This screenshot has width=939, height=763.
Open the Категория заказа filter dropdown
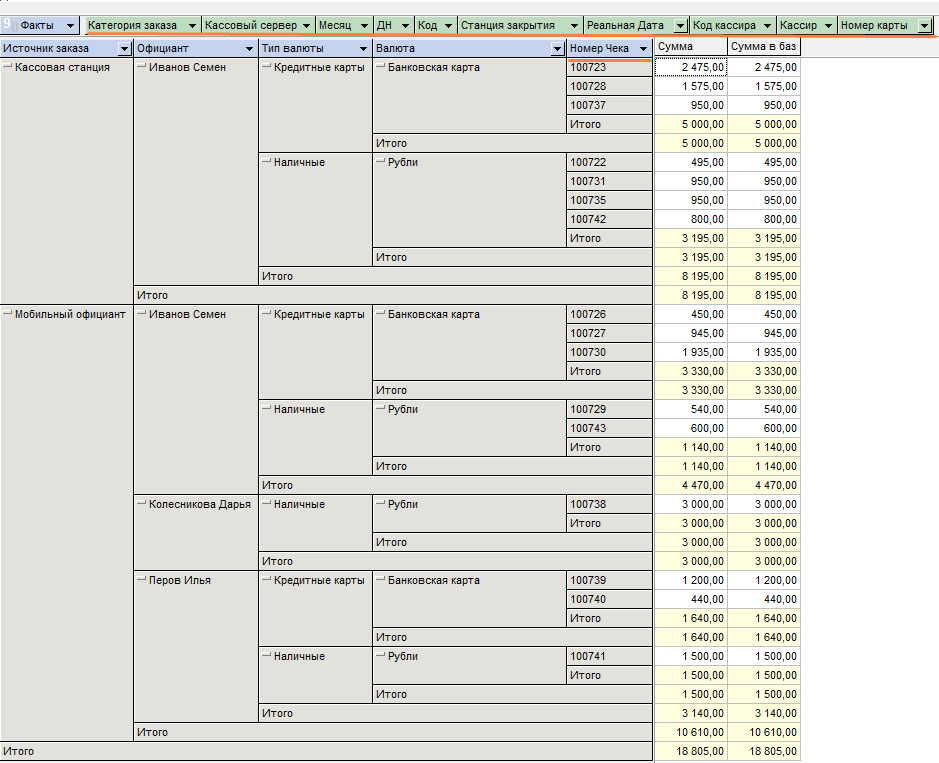192,25
